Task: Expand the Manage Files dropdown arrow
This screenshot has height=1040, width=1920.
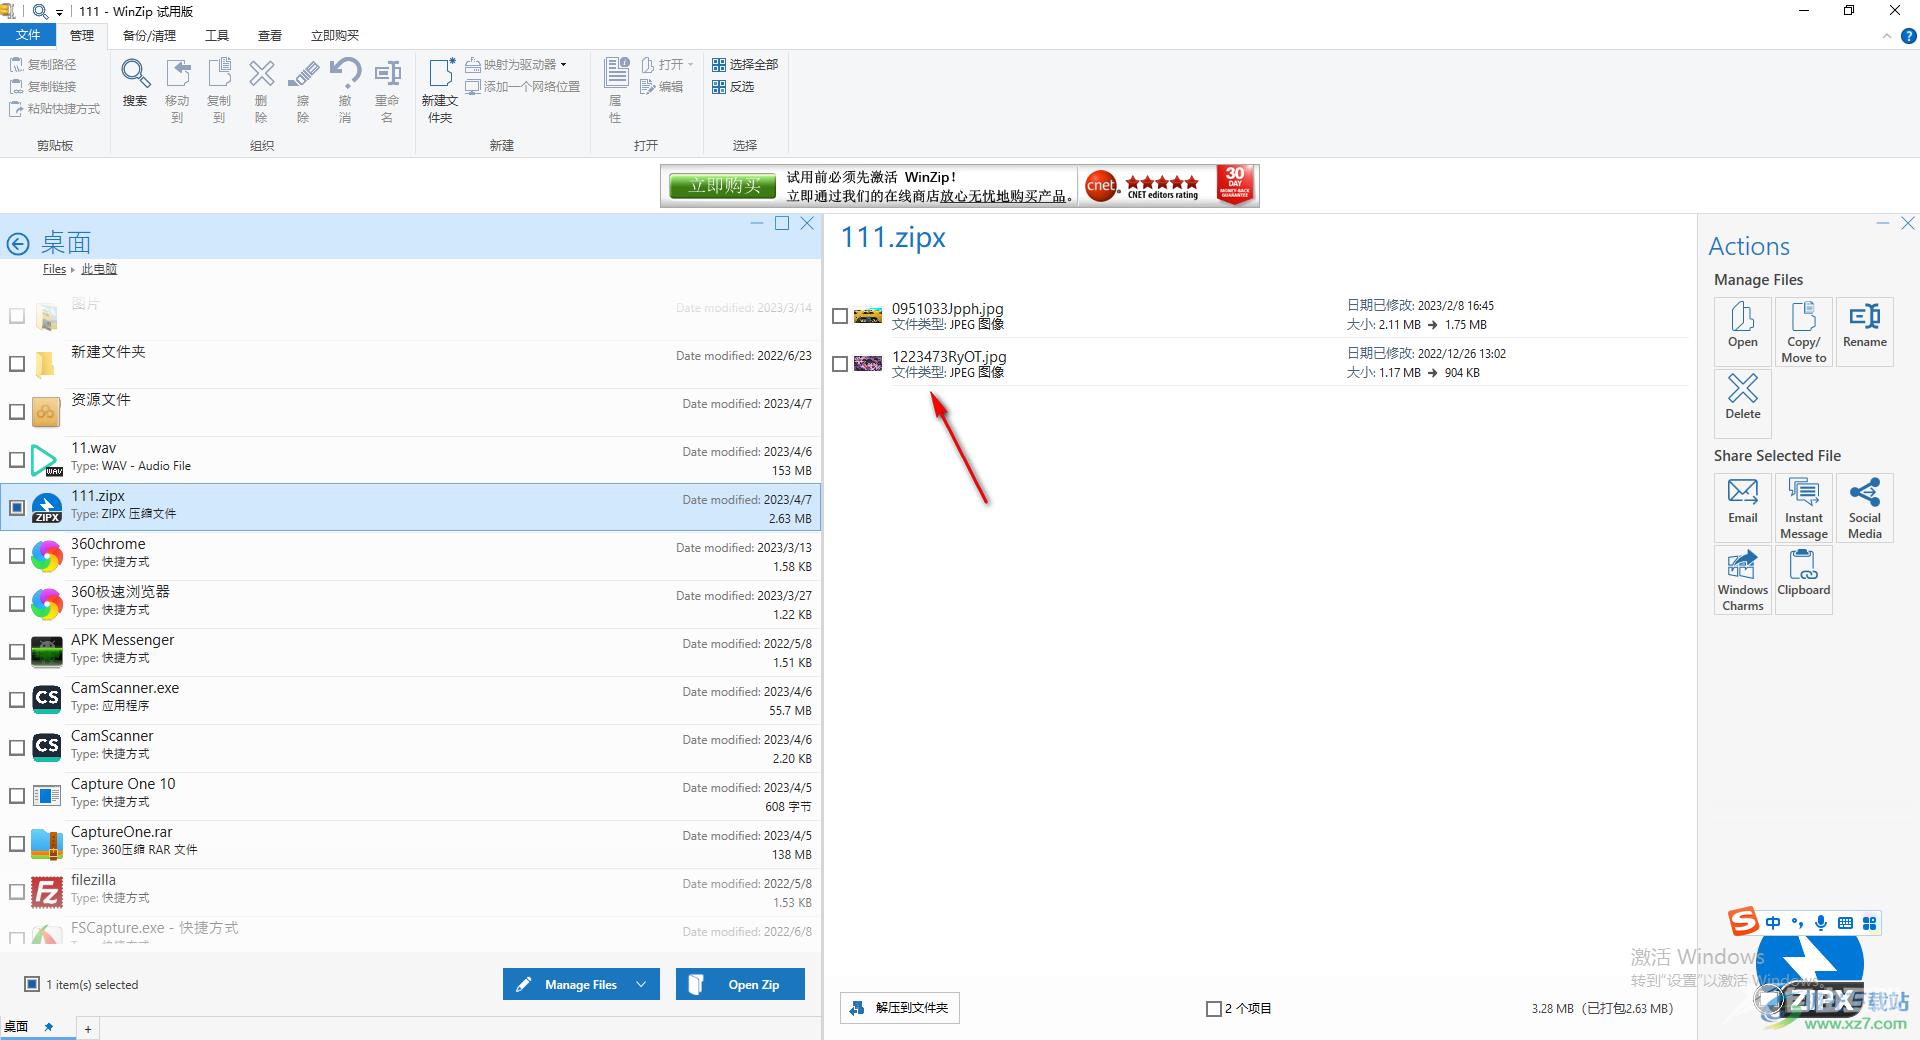Action: (x=642, y=984)
